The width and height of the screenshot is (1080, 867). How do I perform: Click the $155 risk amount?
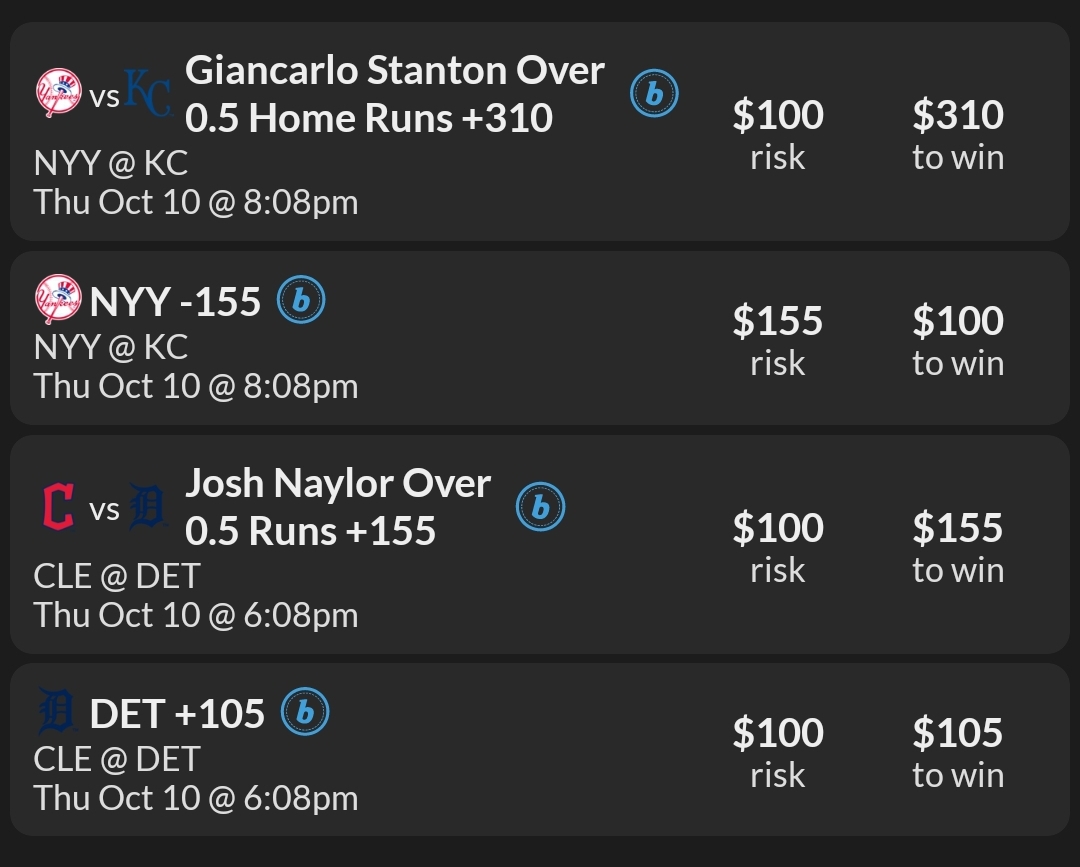pos(777,321)
